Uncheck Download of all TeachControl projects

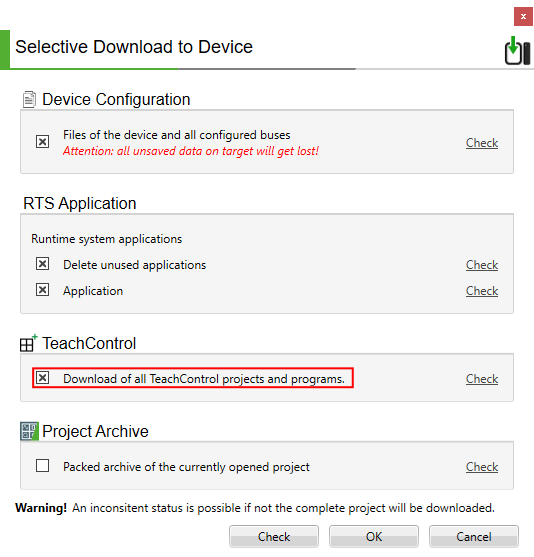tap(42, 378)
